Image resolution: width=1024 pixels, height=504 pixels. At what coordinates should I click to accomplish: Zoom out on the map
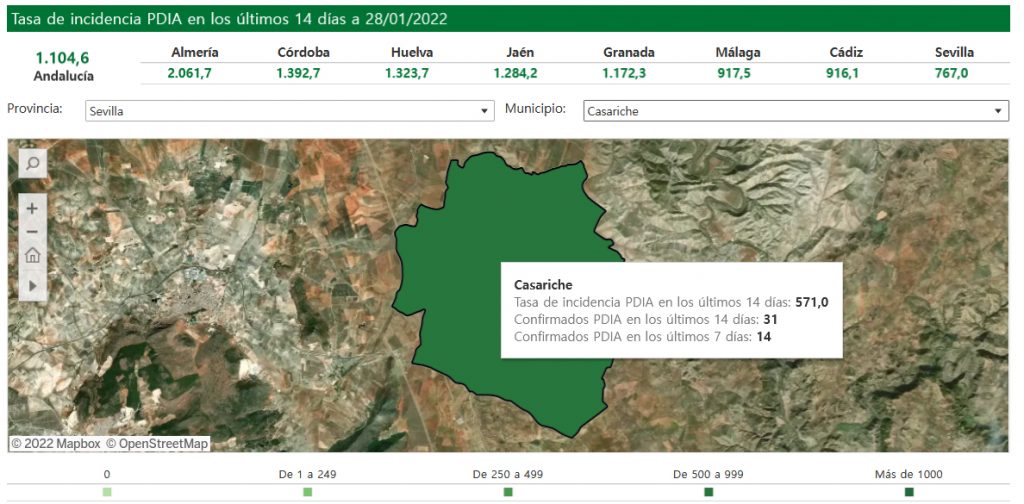pos(32,231)
